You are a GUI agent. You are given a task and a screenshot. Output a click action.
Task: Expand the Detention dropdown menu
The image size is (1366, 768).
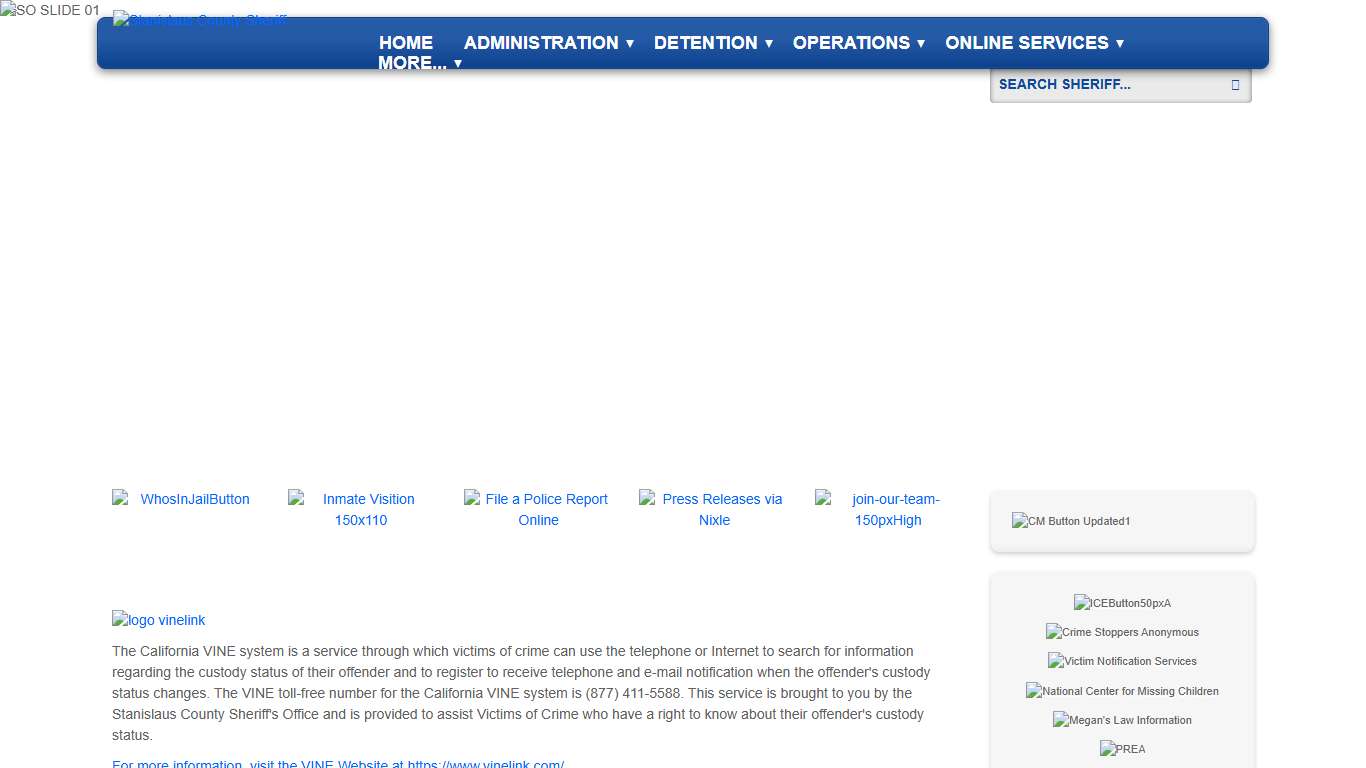point(712,43)
